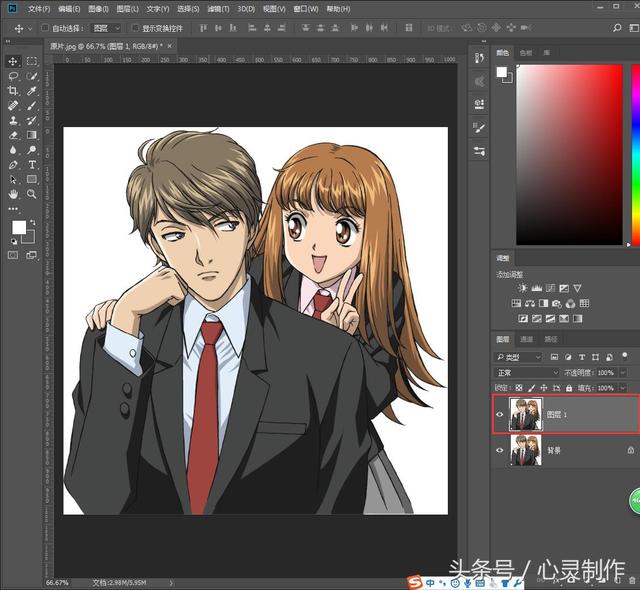Screen dimensions: 640x590
Task: Select the Gradient tool
Action: (x=31, y=135)
